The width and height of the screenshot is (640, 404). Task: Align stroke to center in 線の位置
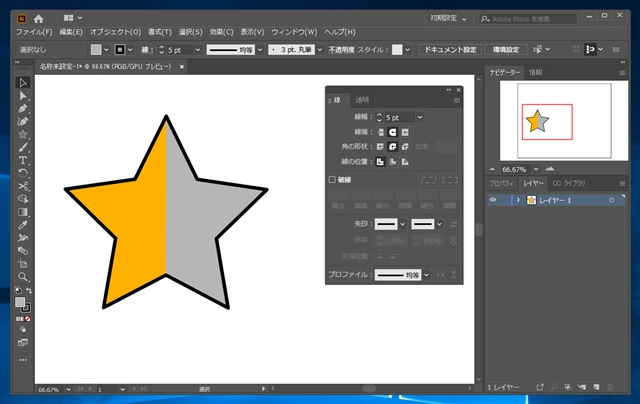click(380, 162)
